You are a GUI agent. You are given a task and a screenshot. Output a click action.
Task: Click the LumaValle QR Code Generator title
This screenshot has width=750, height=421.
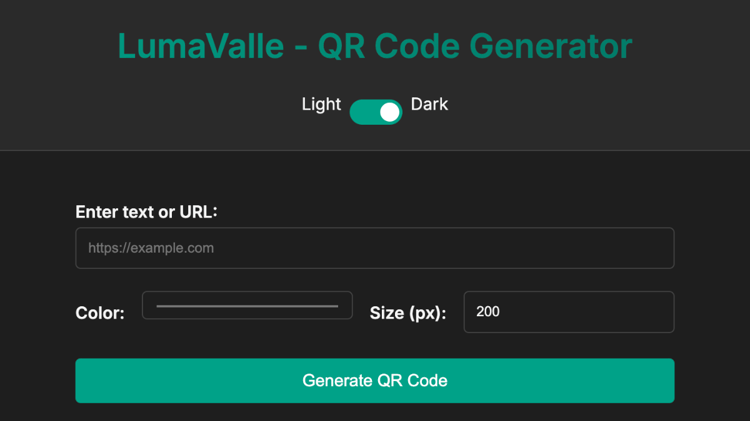(x=375, y=46)
